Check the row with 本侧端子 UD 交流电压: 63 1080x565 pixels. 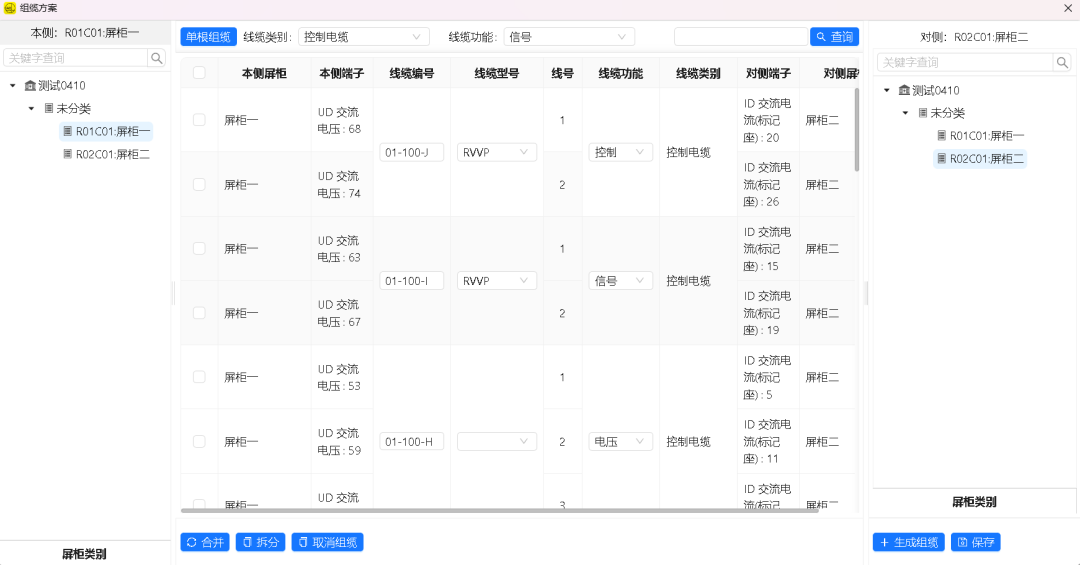pos(199,248)
